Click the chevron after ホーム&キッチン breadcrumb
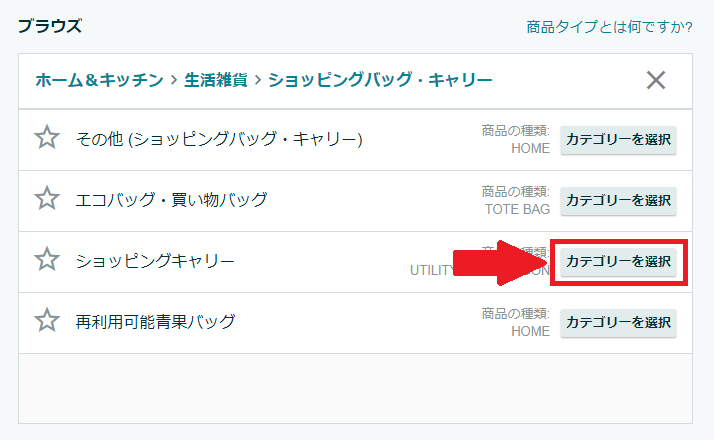 [174, 81]
